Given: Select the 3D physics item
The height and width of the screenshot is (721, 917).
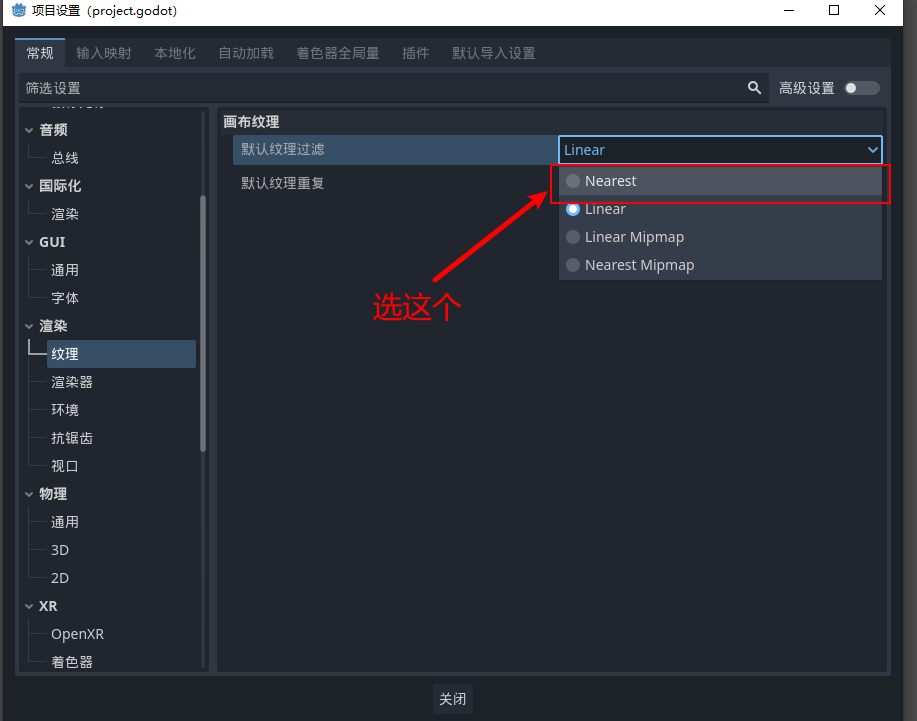Looking at the screenshot, I should 60,550.
